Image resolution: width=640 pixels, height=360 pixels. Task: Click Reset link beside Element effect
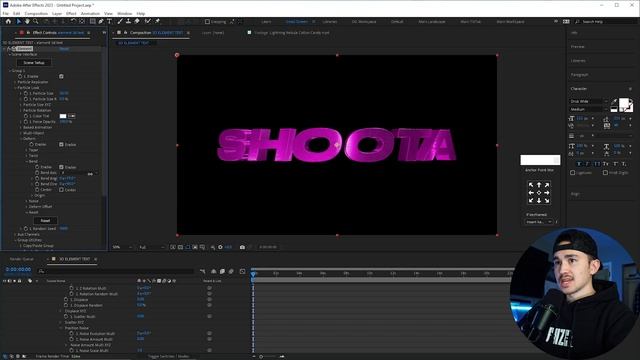tap(64, 49)
